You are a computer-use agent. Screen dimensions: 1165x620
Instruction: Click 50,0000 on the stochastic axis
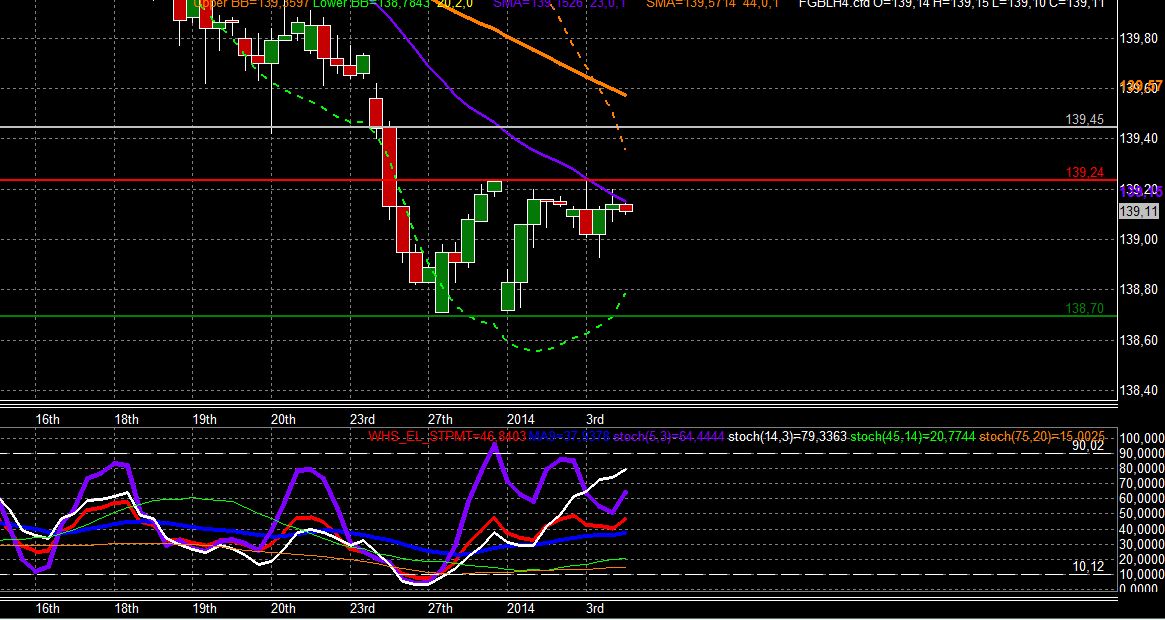tap(1144, 514)
